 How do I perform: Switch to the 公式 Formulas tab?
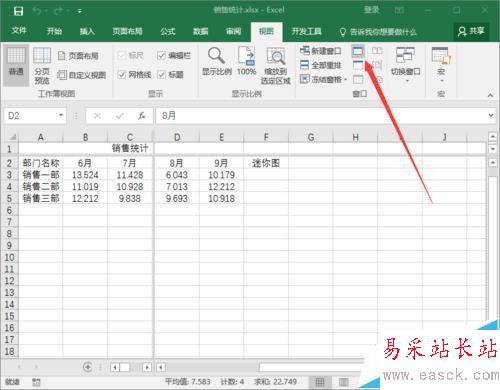[168, 31]
